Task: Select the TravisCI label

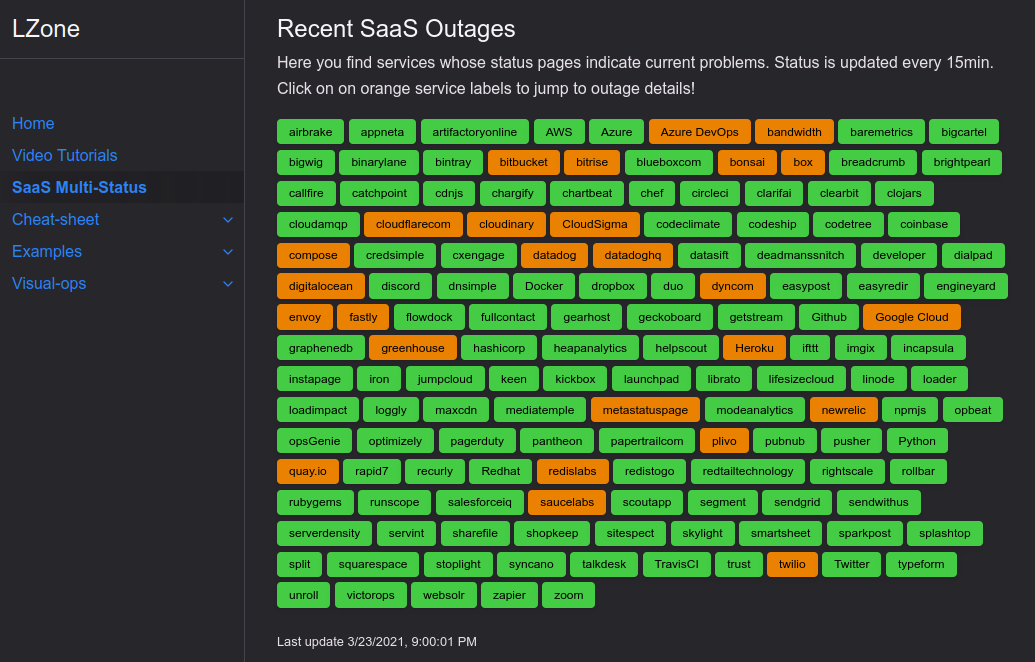Action: click(677, 564)
